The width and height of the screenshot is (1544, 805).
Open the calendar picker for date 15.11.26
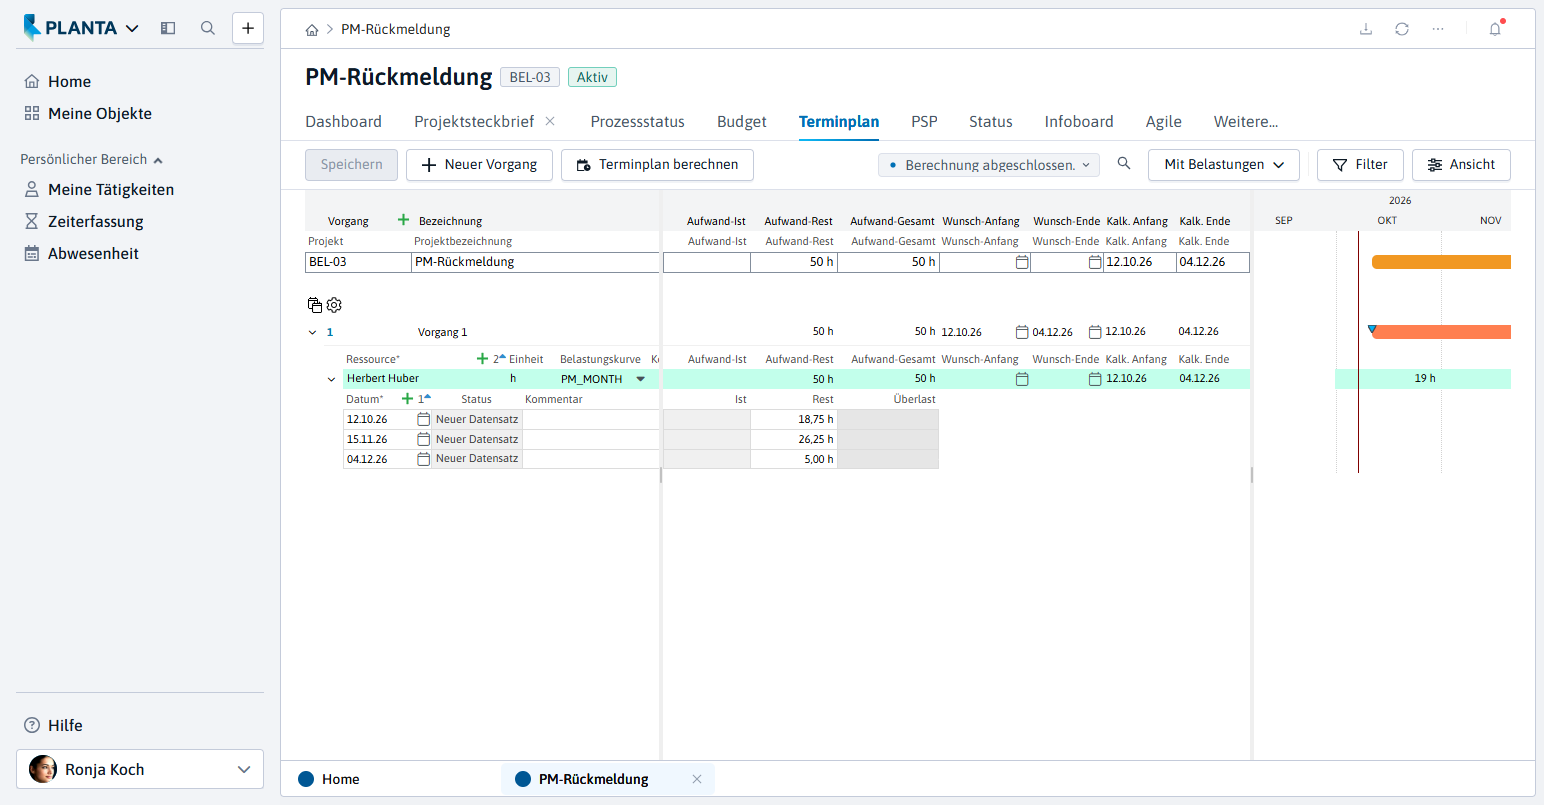[x=424, y=439]
